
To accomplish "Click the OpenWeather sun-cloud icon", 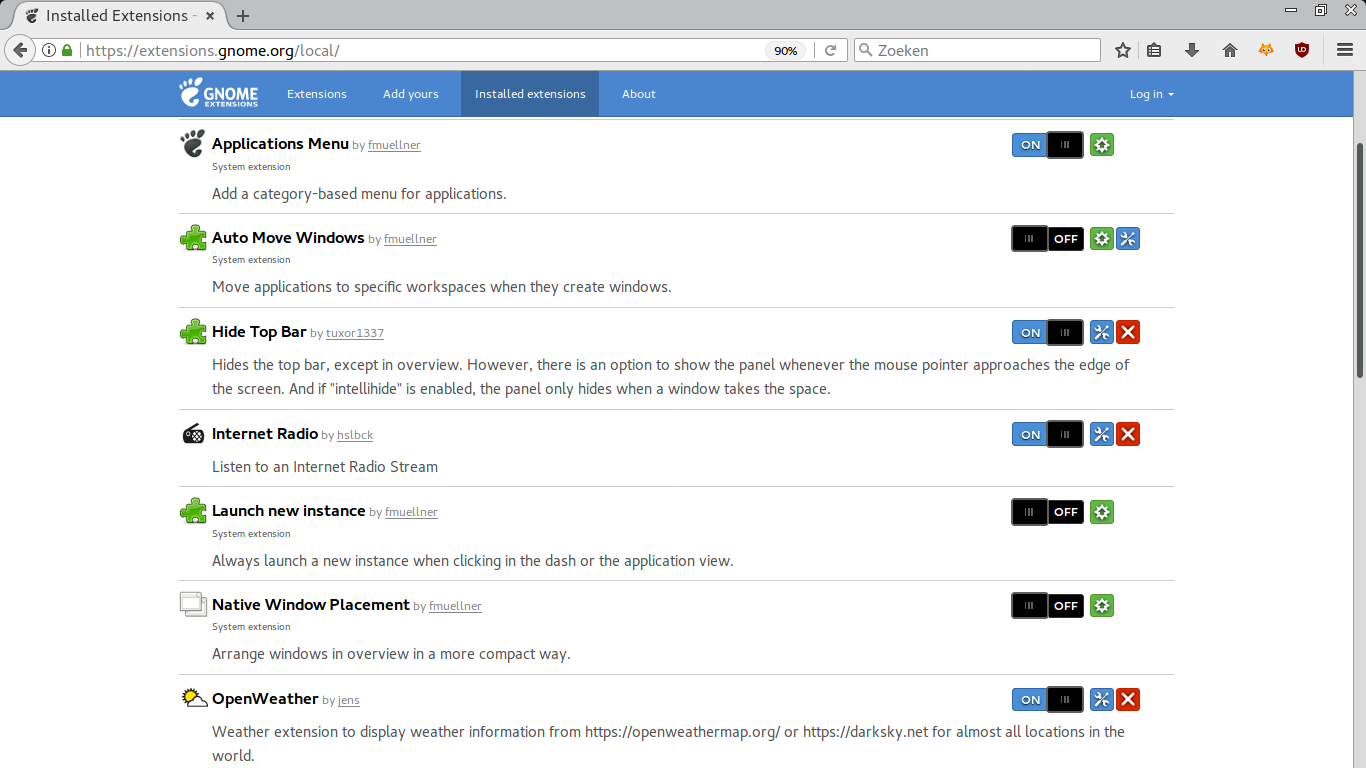I will (x=194, y=698).
